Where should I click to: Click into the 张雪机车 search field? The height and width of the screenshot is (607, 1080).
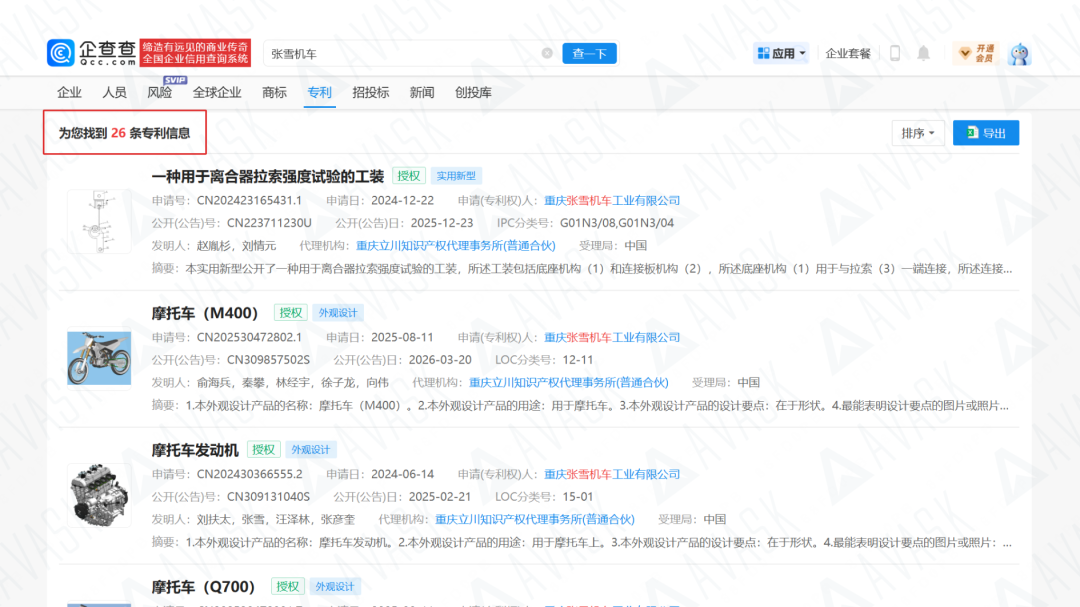point(404,53)
